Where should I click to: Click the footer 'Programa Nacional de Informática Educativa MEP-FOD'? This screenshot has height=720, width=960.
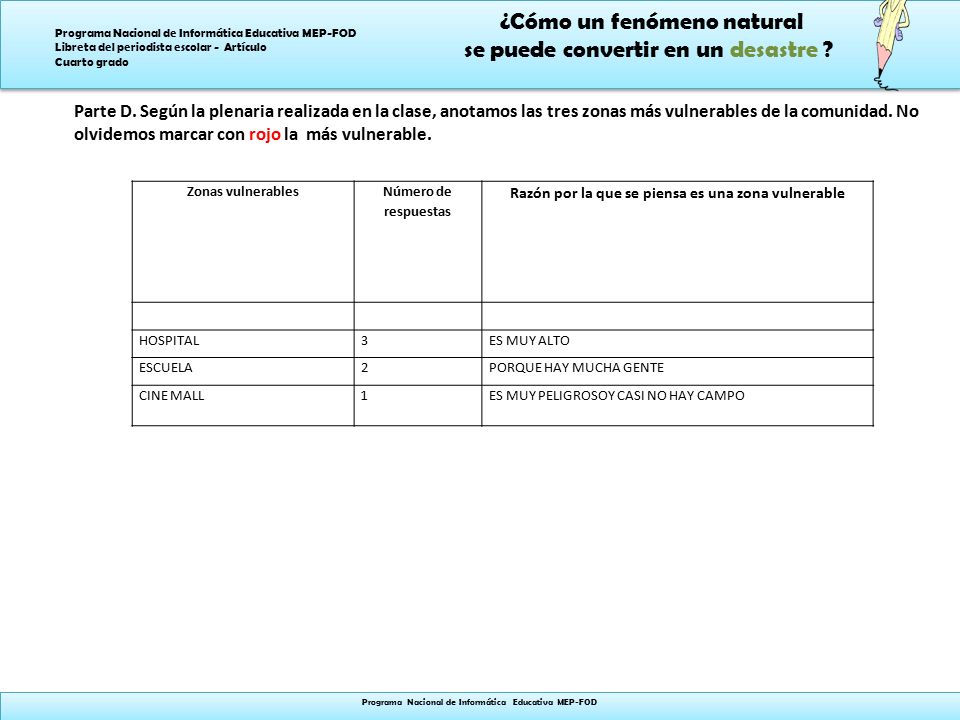click(x=479, y=702)
